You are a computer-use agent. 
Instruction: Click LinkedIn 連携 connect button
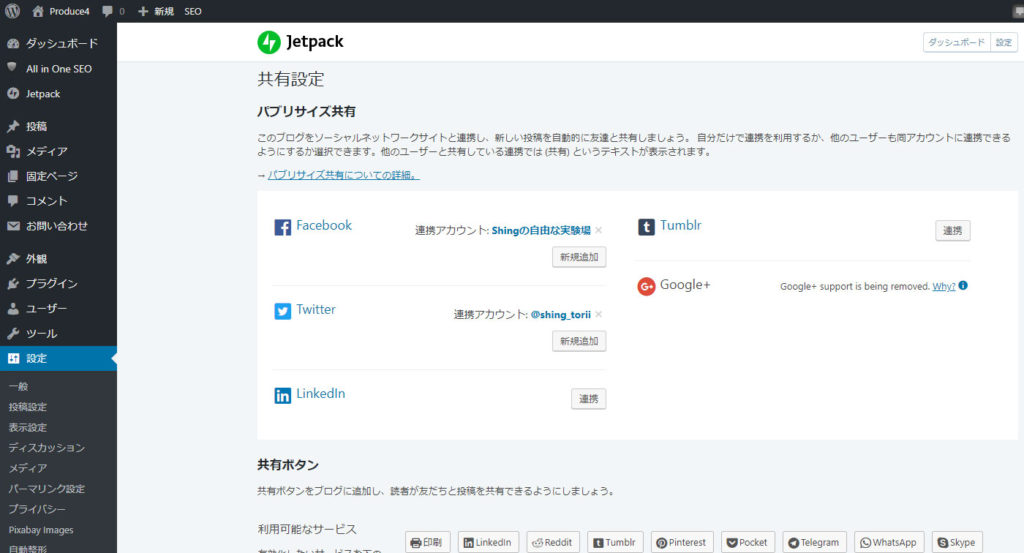[588, 399]
